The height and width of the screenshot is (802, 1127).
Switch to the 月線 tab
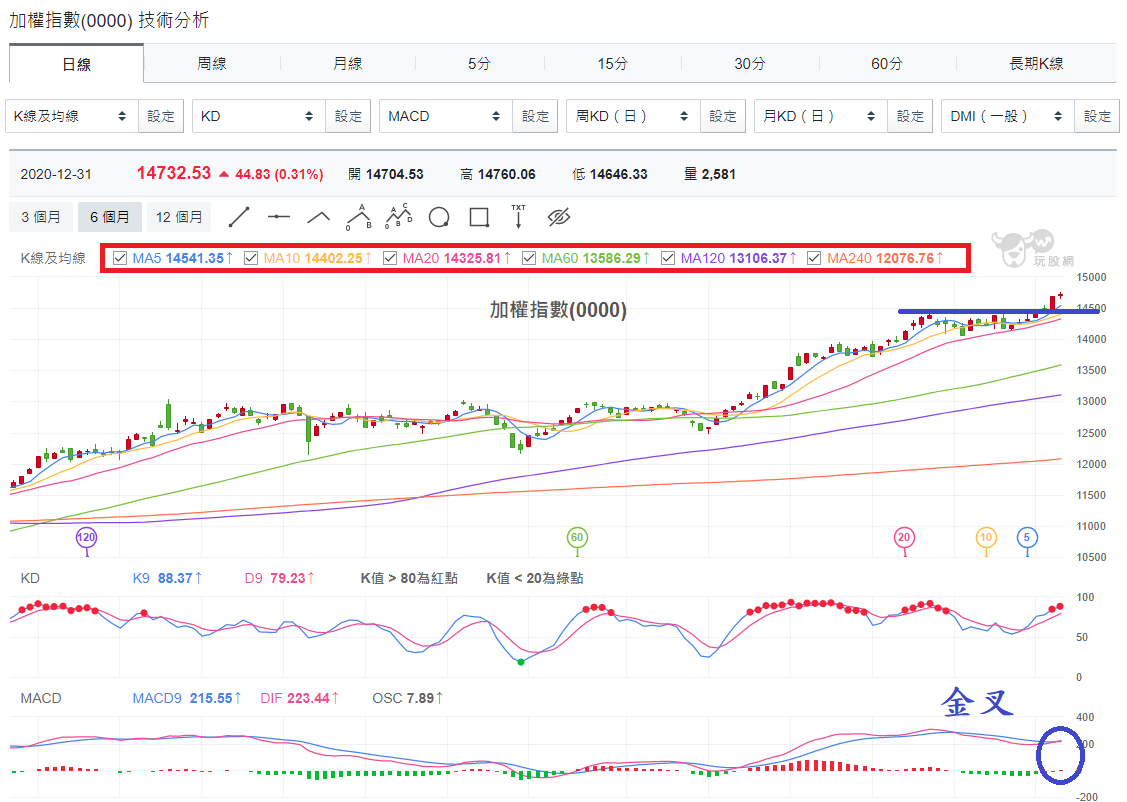[348, 63]
